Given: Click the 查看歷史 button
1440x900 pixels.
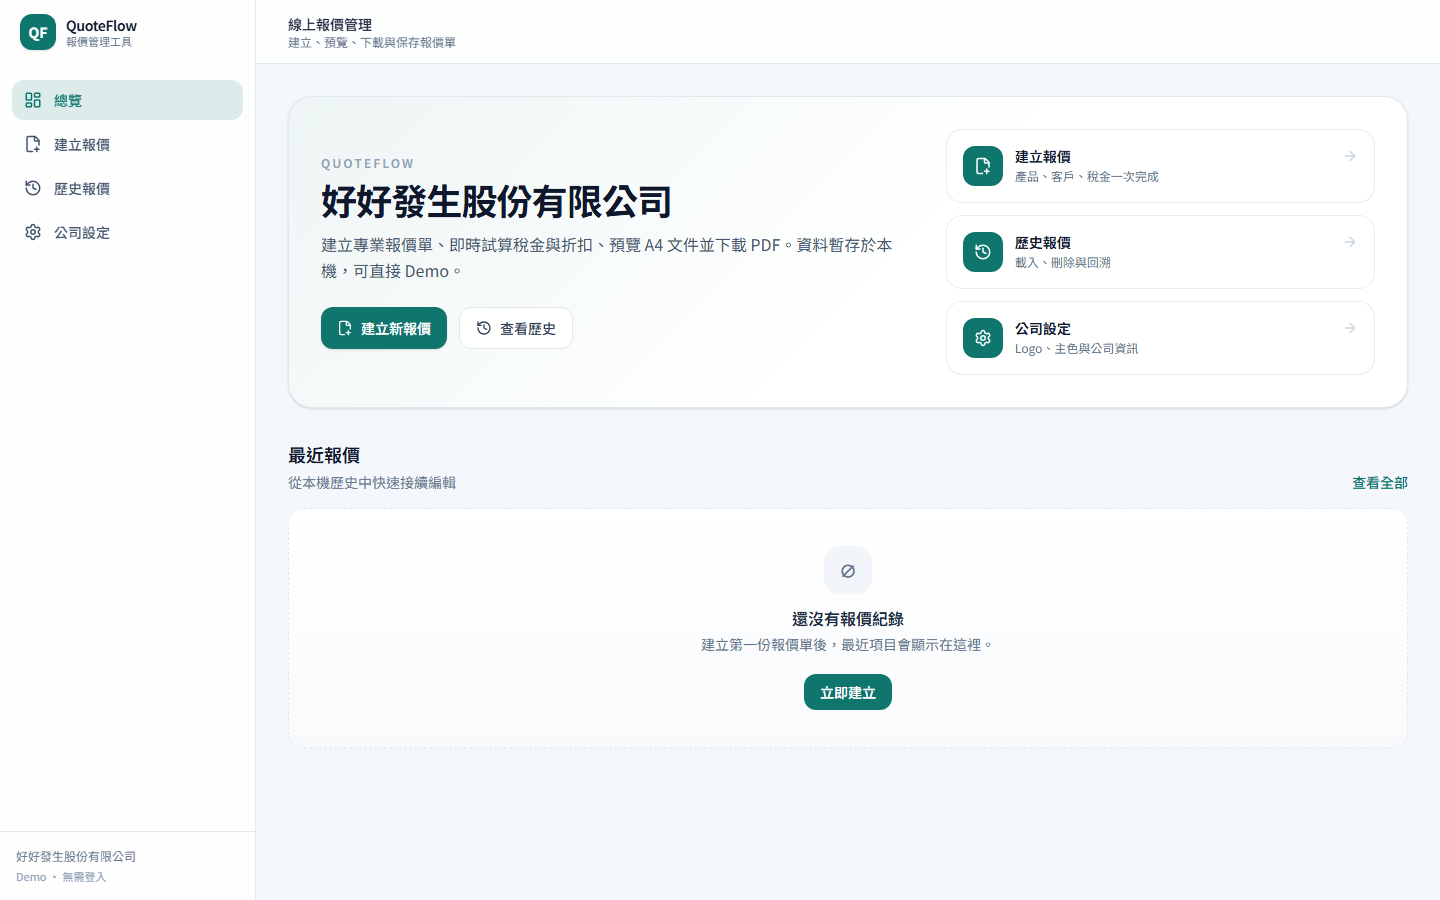Looking at the screenshot, I should point(516,328).
